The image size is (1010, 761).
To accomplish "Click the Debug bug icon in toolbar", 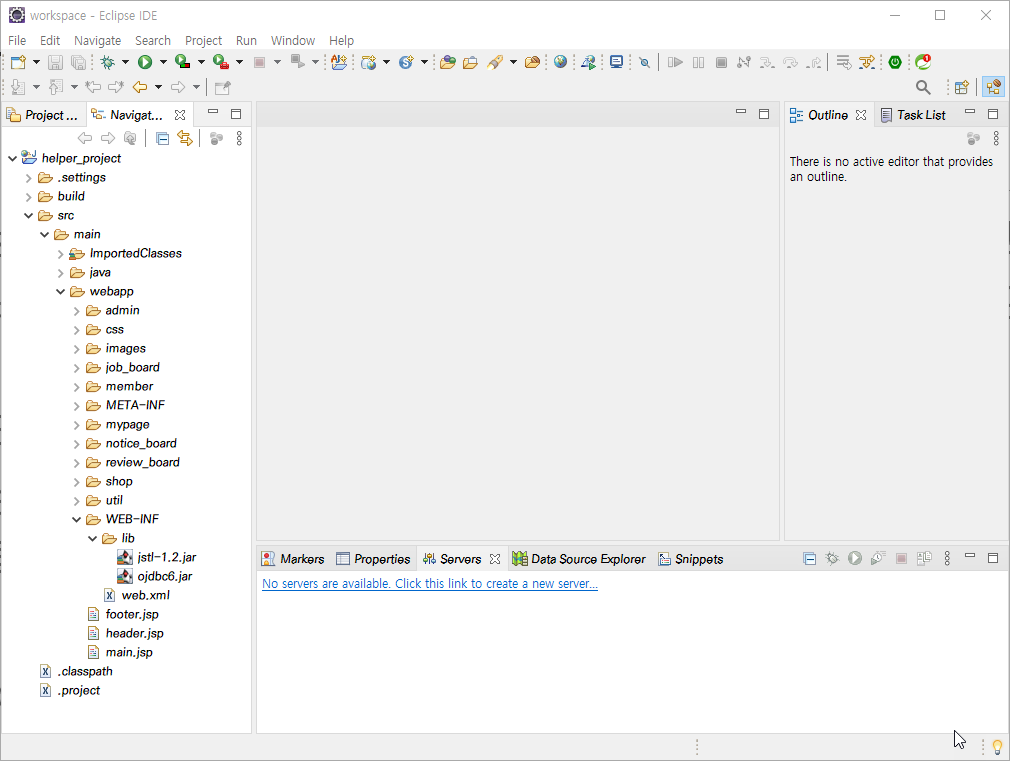I will tap(108, 63).
